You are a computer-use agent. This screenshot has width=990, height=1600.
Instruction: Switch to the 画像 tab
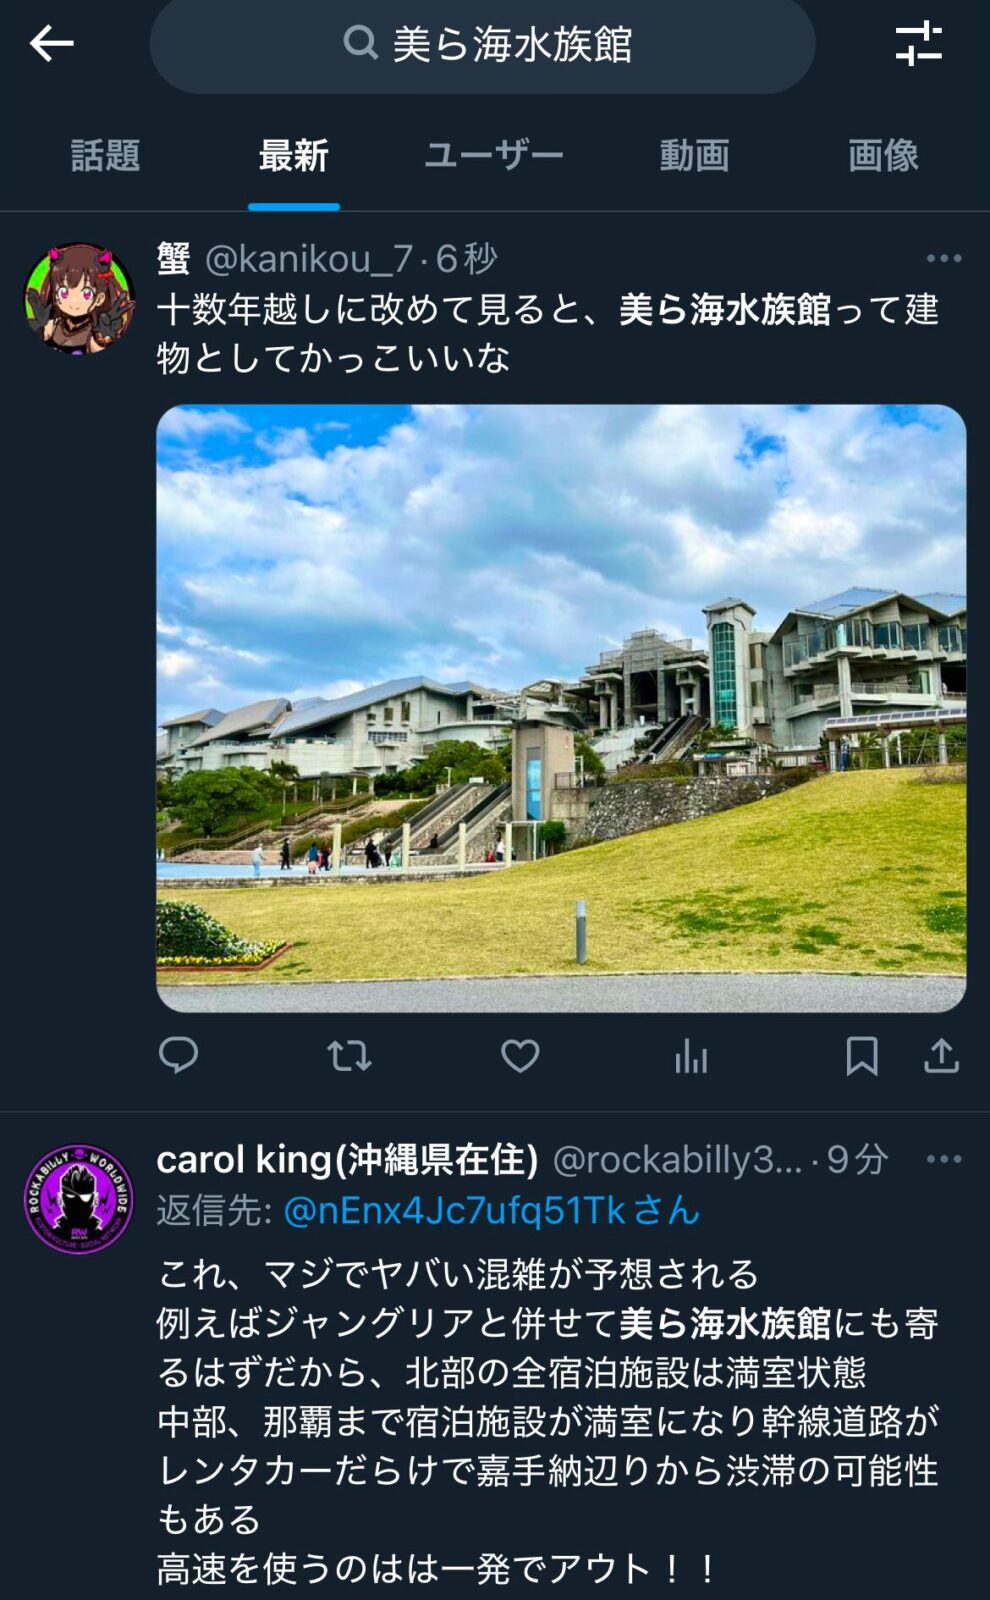coord(883,156)
